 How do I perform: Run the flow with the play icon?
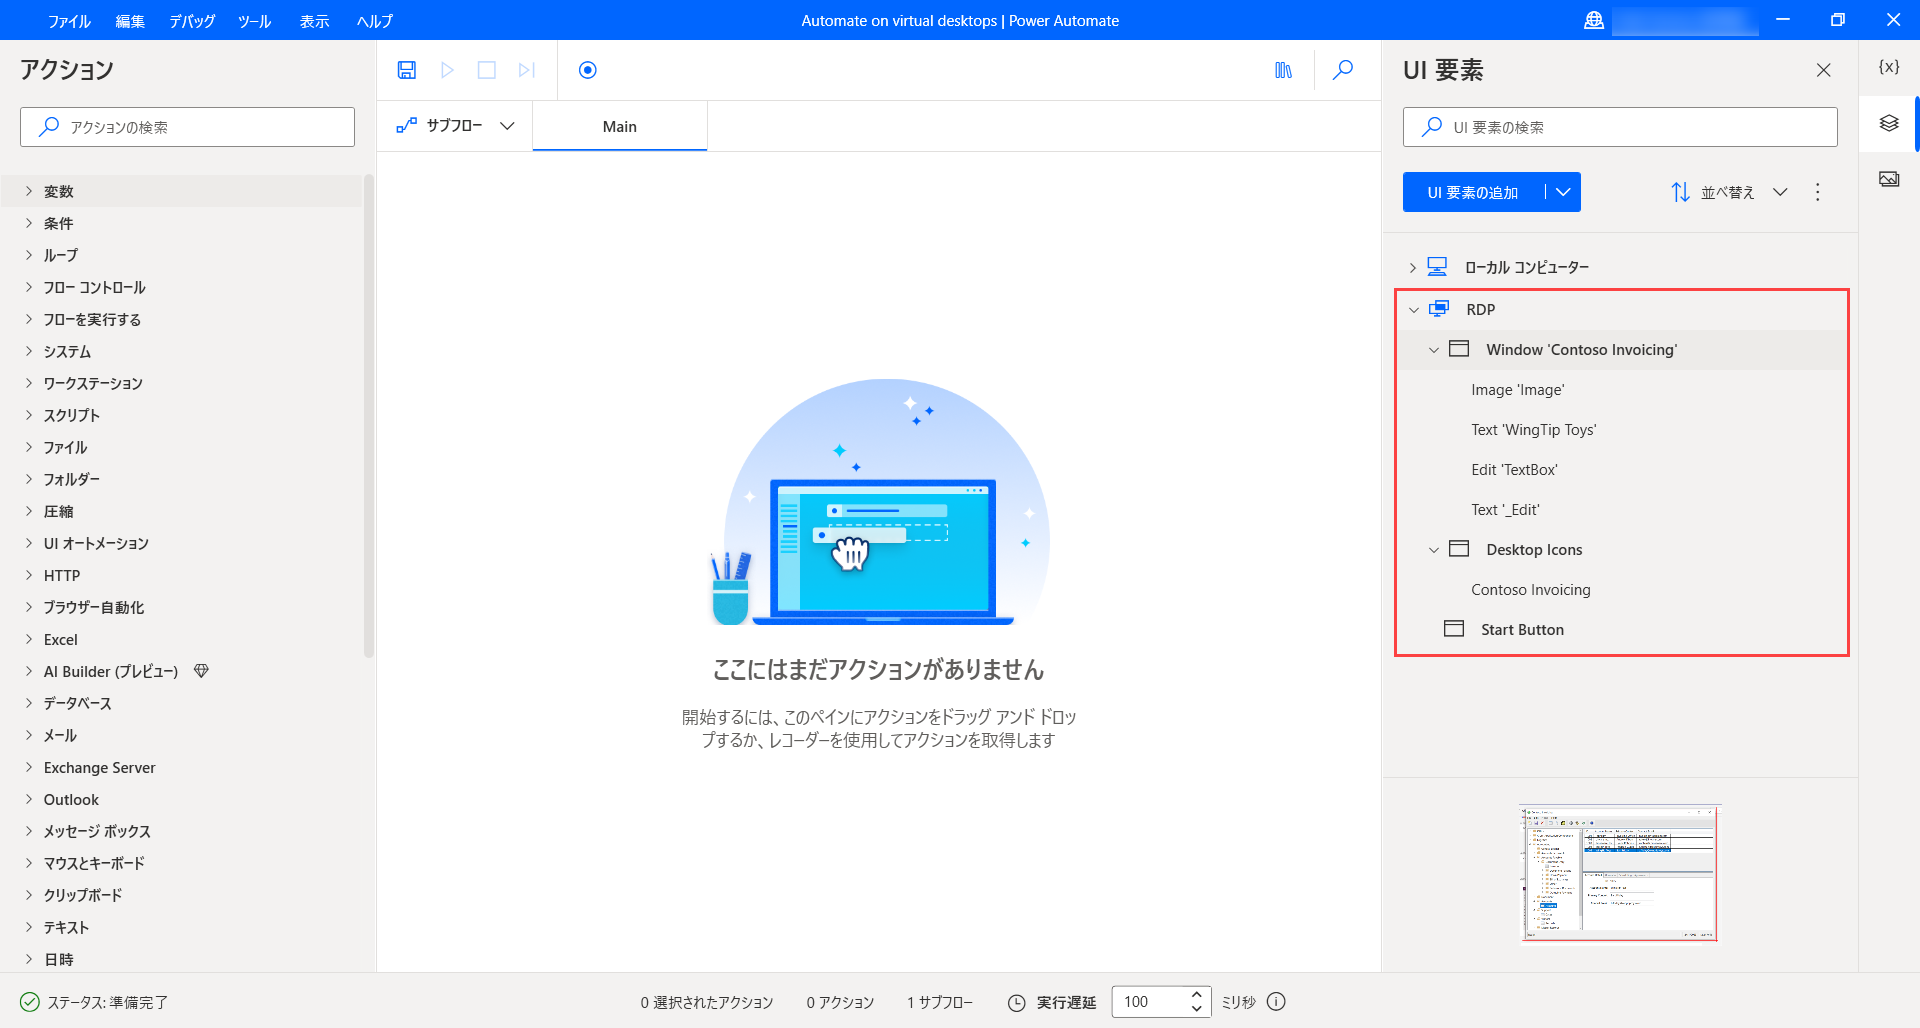pos(447,70)
